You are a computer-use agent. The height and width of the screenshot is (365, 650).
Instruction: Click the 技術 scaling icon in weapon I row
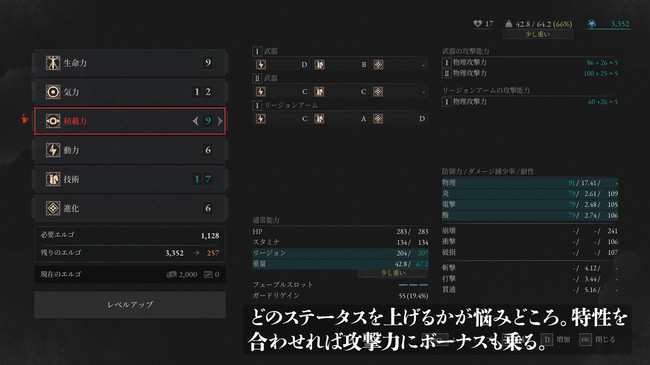[x=319, y=65]
